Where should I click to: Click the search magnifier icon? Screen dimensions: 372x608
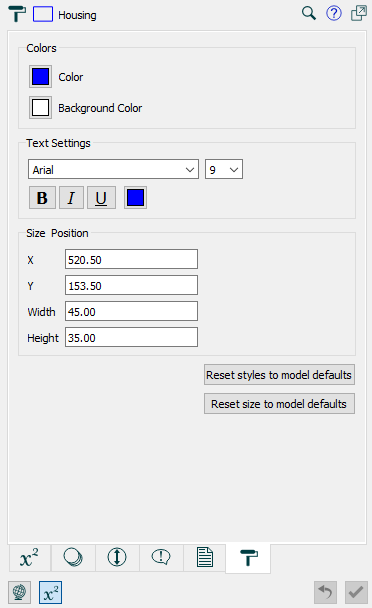tap(309, 14)
